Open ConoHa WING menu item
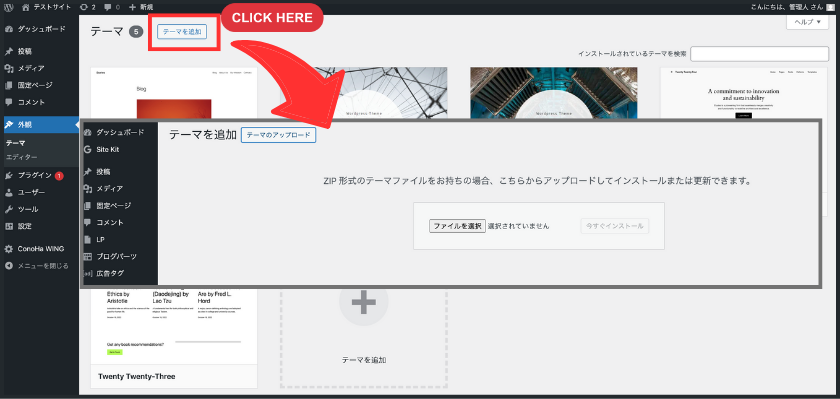 click(40, 249)
